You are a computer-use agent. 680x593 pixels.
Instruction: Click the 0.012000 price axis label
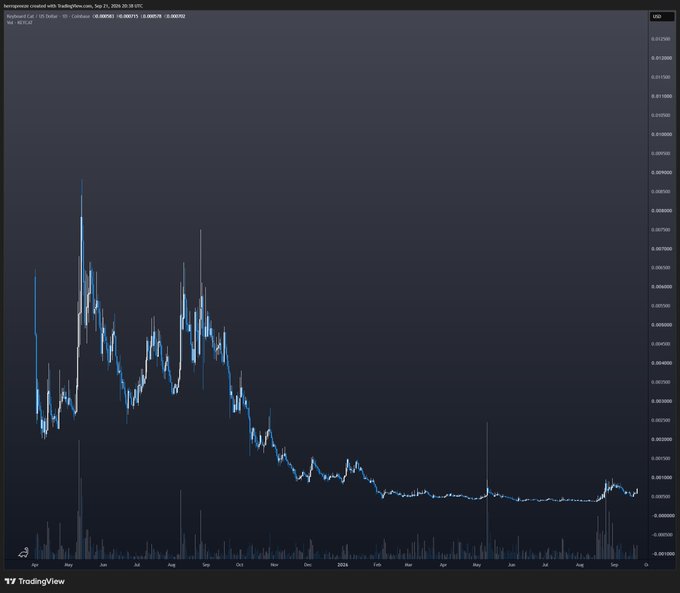pos(660,58)
